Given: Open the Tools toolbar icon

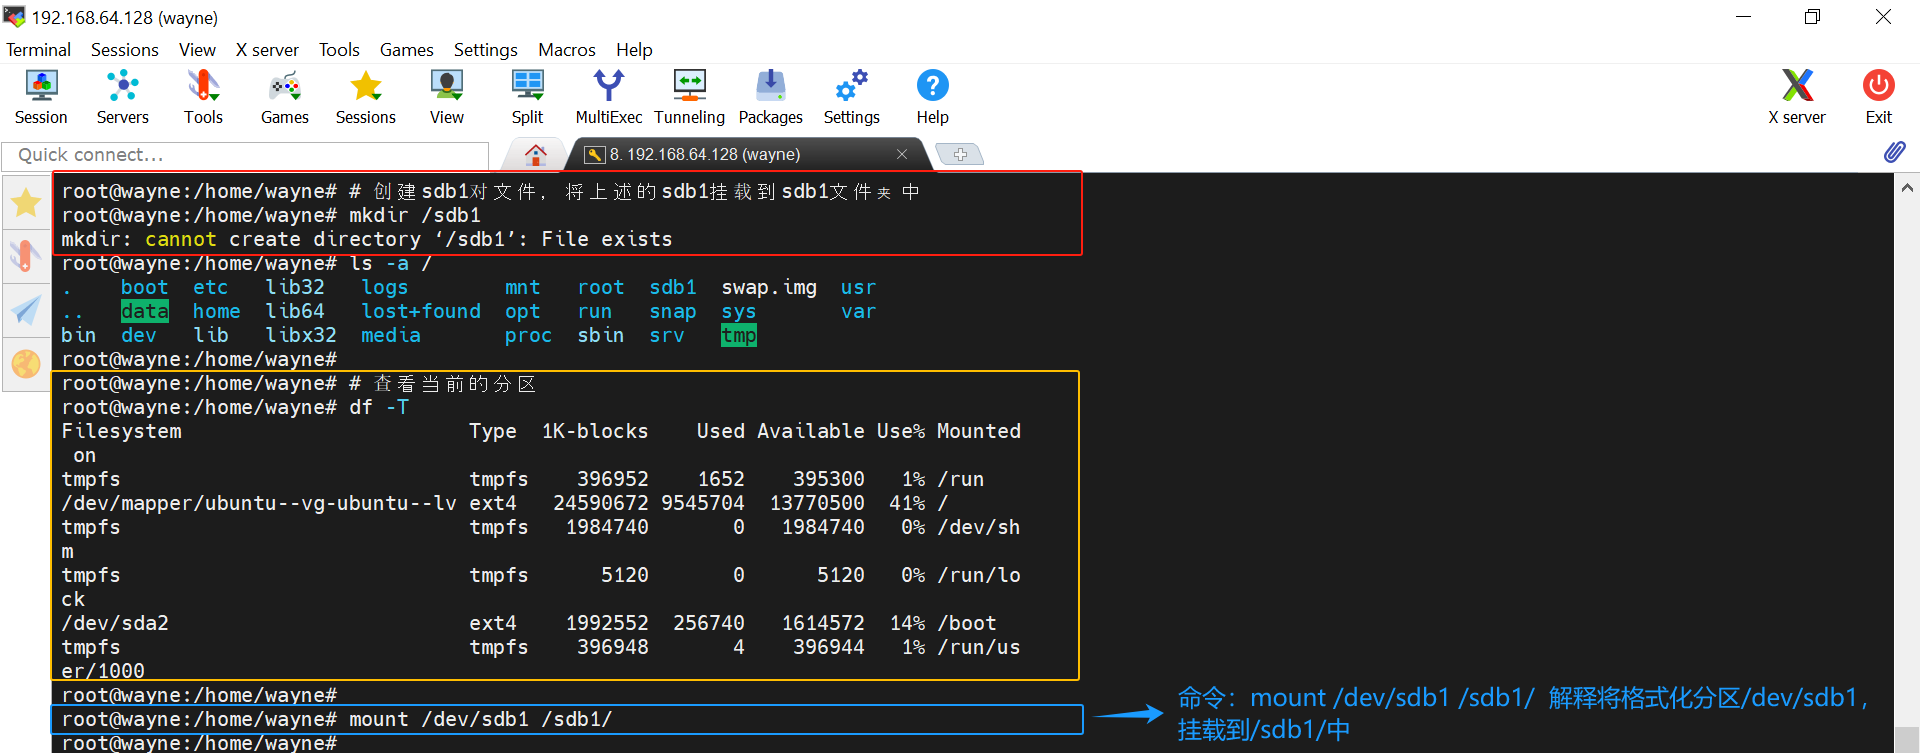Looking at the screenshot, I should click(x=203, y=97).
